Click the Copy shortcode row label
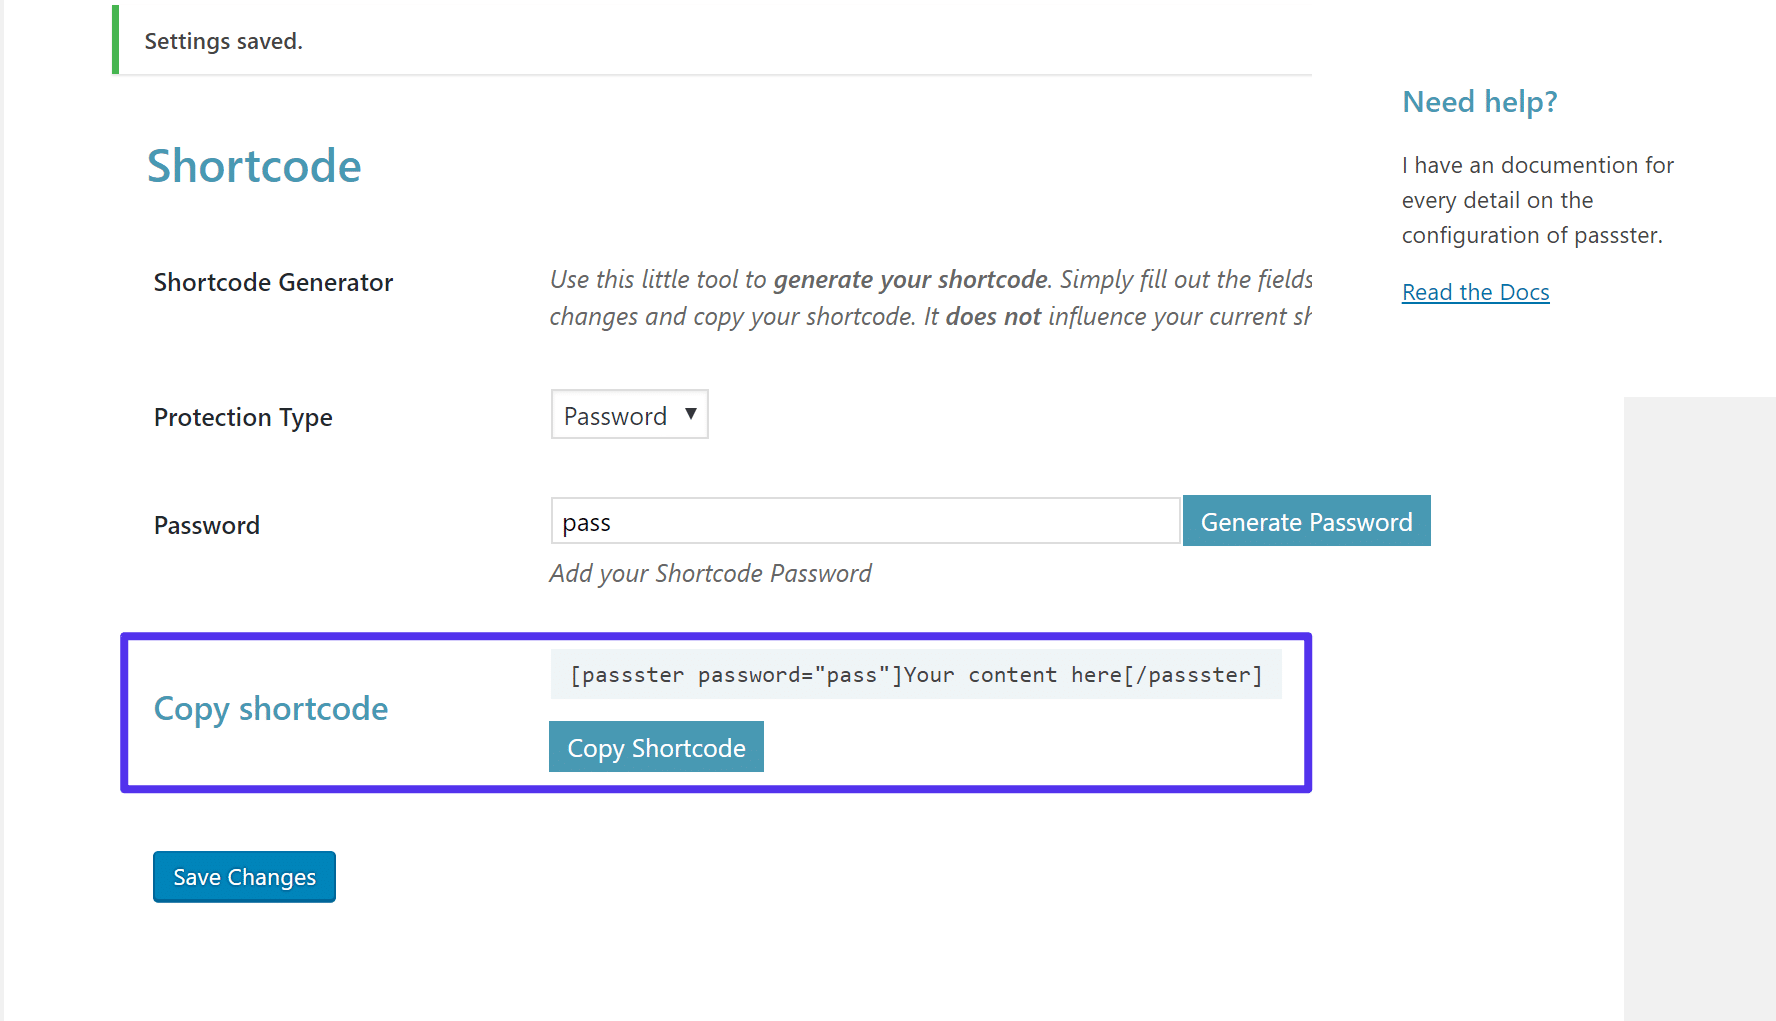1776x1021 pixels. [x=270, y=708]
